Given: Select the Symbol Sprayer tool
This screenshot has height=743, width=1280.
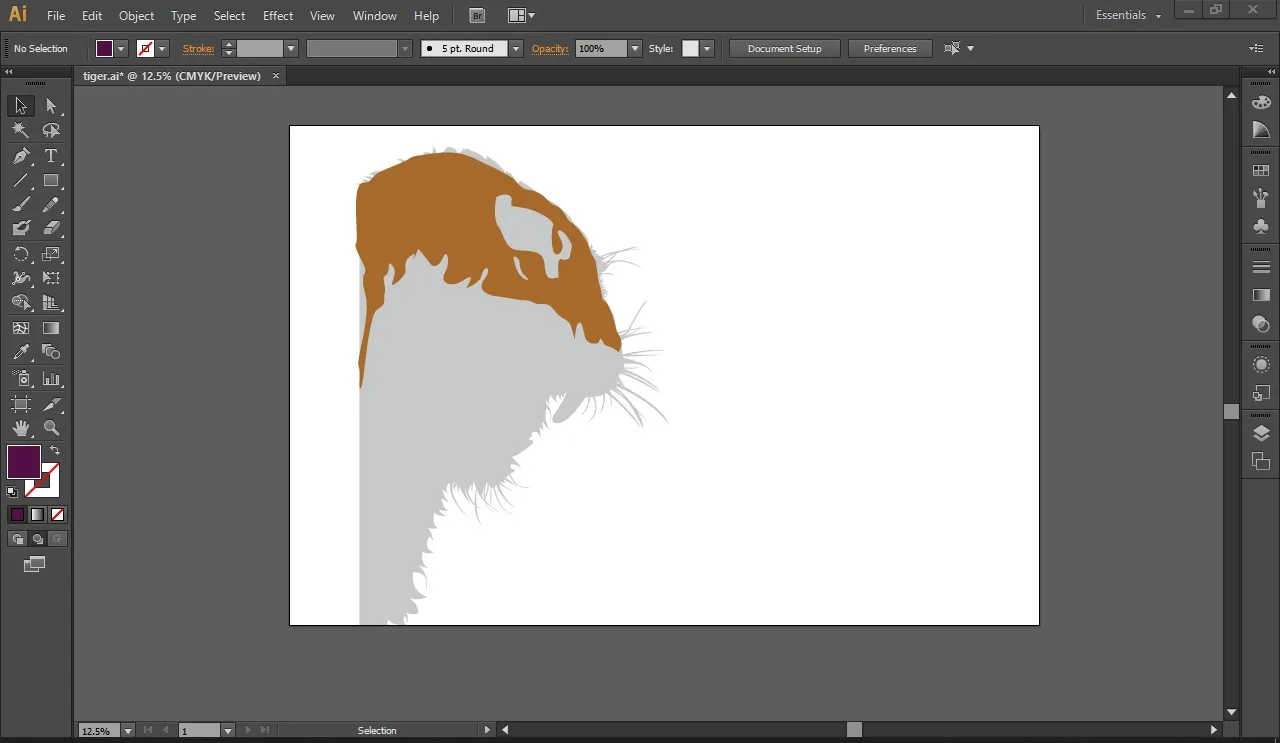Looking at the screenshot, I should [21, 379].
